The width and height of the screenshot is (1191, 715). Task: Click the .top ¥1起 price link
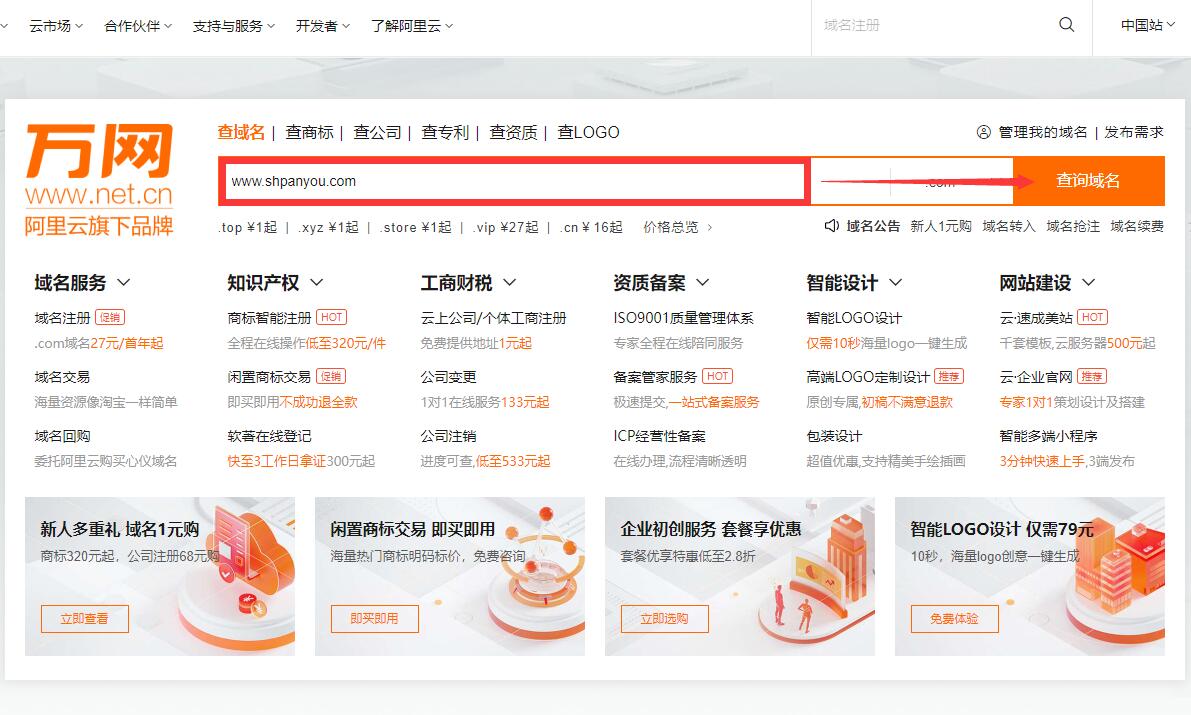248,227
